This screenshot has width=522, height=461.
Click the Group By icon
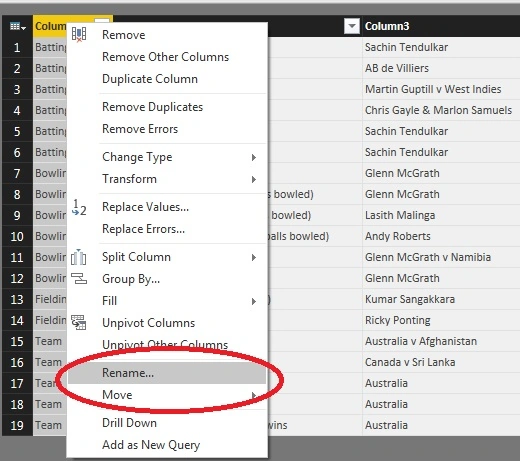79,279
